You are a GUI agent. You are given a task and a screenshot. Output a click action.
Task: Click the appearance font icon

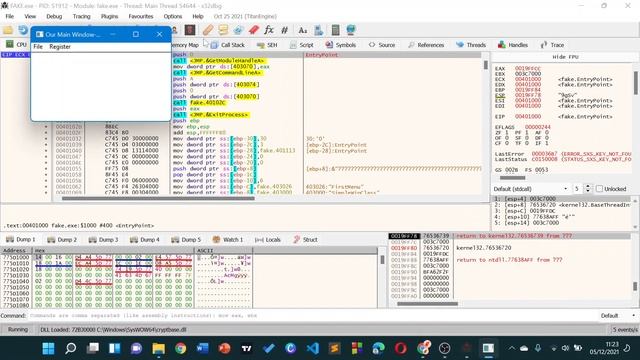click(302, 30)
